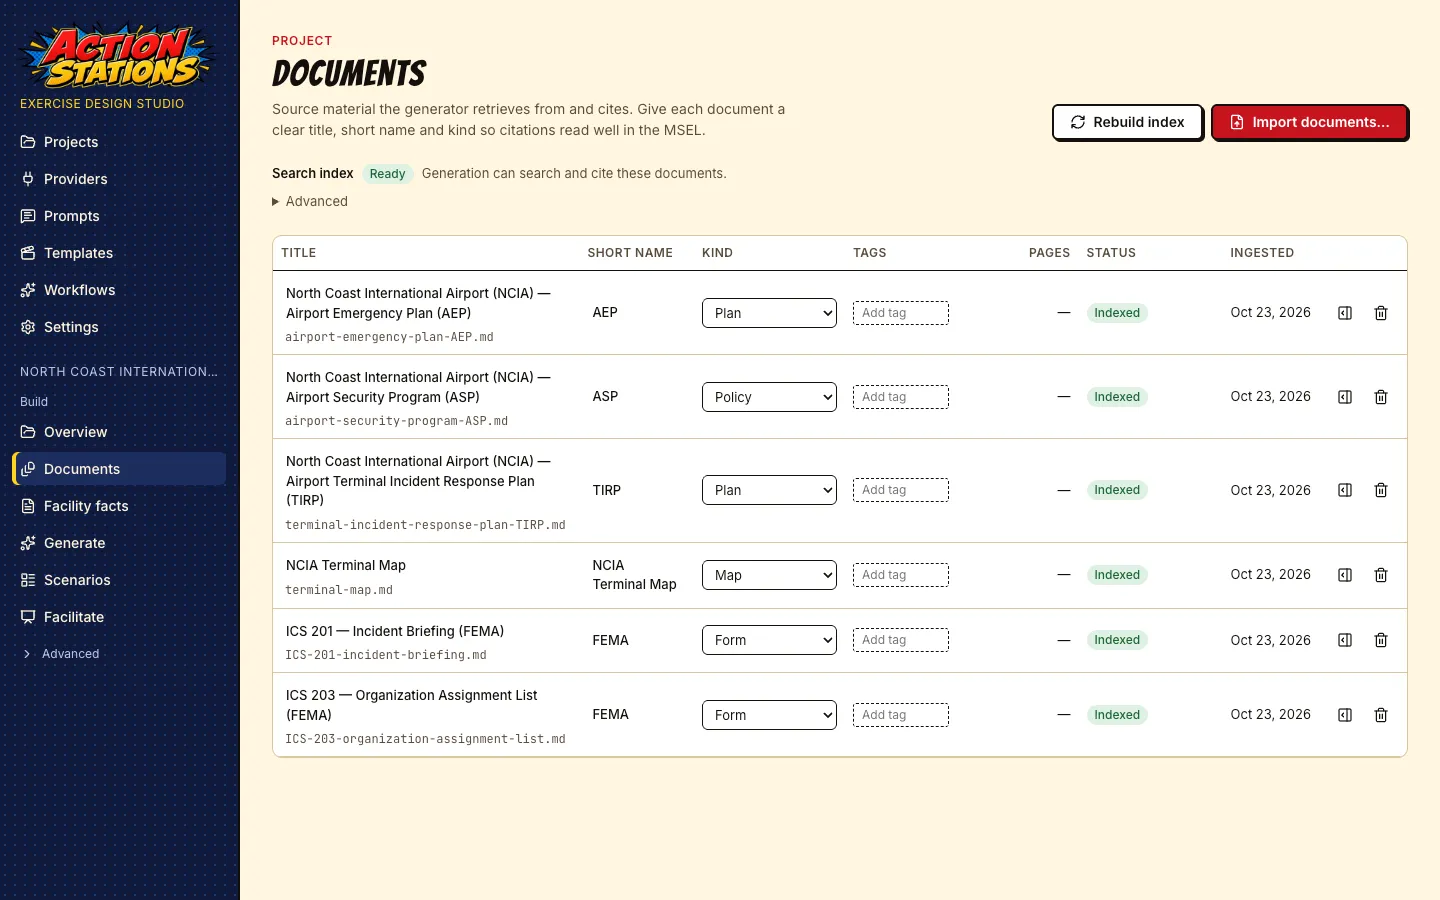The image size is (1440, 900).
Task: Click the trash icon for ICS 203 row
Action: [x=1381, y=715]
